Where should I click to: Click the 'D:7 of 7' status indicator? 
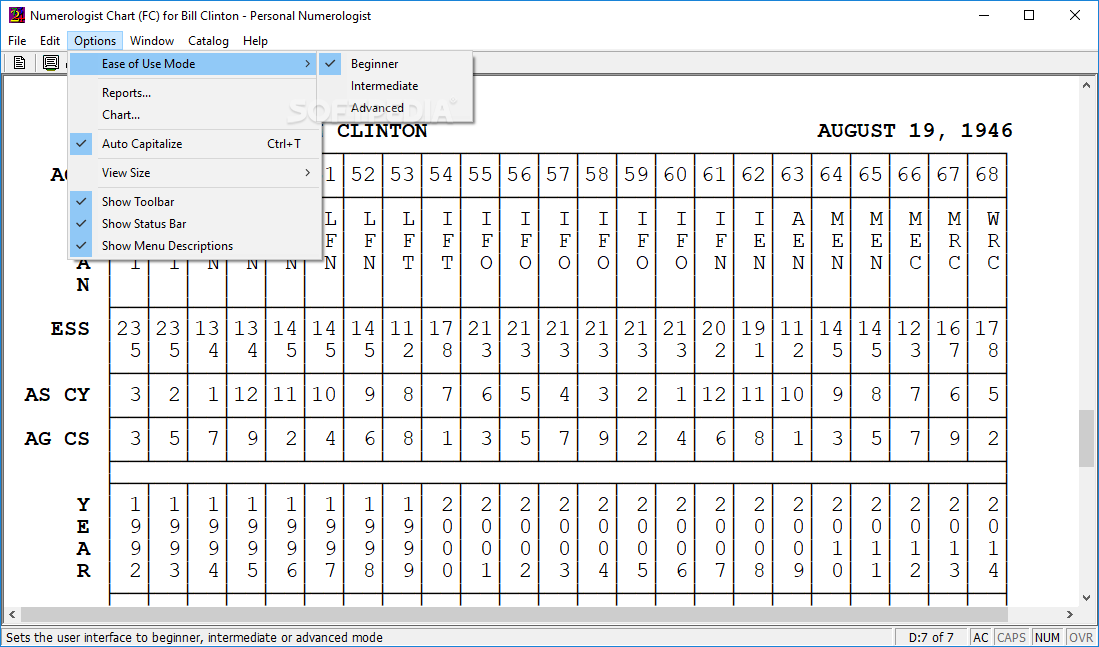(931, 637)
